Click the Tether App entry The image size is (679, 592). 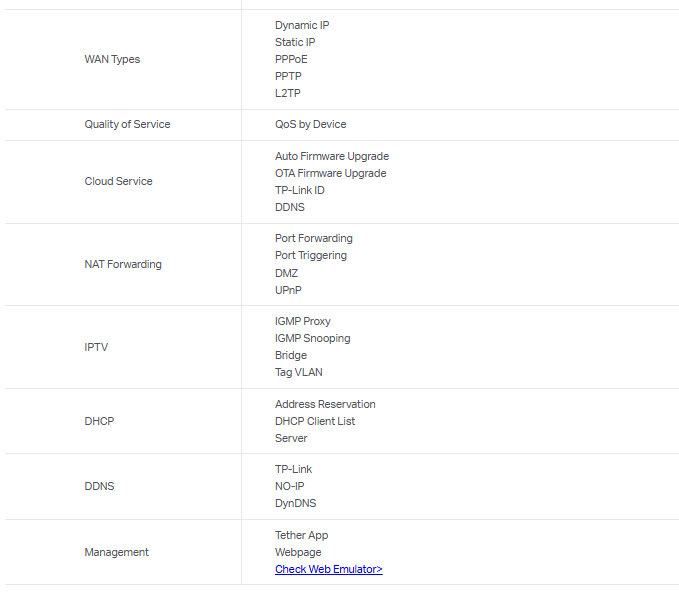(301, 535)
